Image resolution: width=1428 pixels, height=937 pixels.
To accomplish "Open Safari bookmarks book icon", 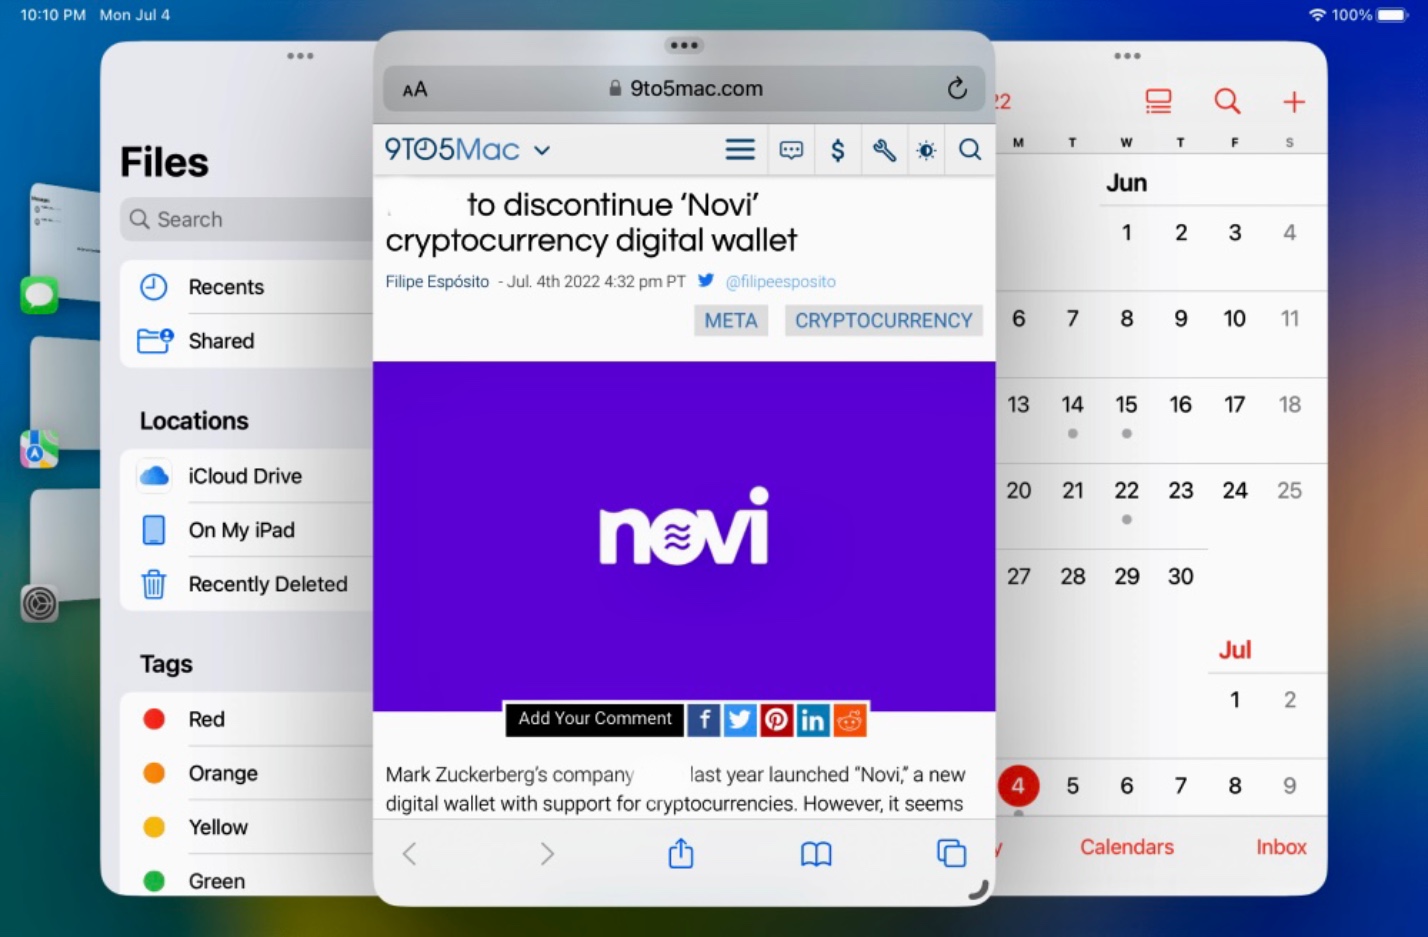I will (x=816, y=853).
